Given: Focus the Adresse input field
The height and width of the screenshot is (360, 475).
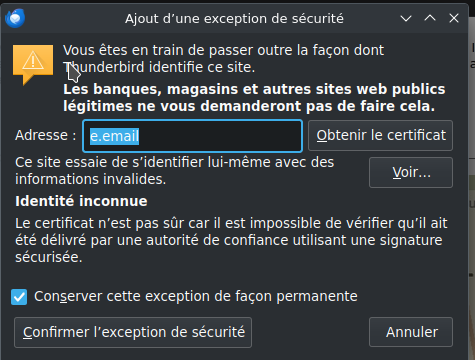Looking at the screenshot, I should click(x=192, y=136).
